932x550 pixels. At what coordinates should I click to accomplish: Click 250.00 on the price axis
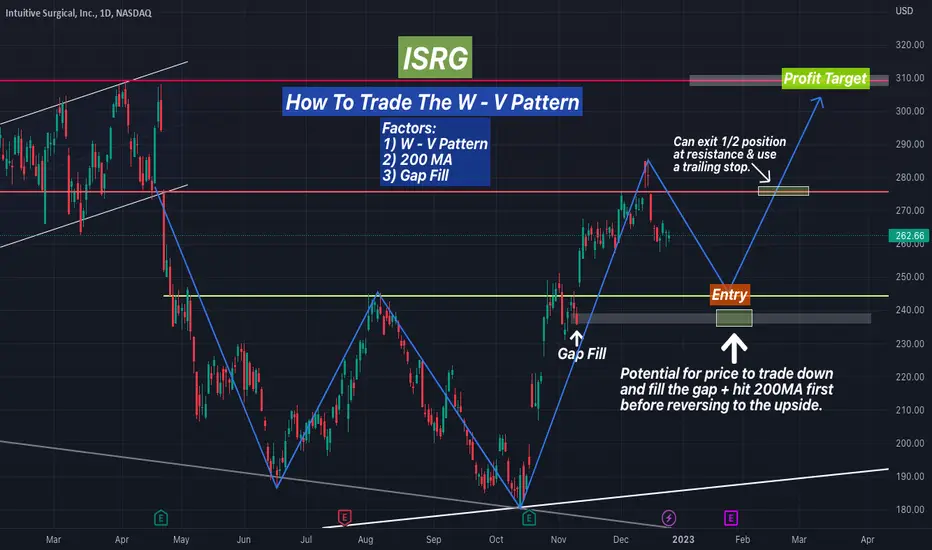(909, 277)
